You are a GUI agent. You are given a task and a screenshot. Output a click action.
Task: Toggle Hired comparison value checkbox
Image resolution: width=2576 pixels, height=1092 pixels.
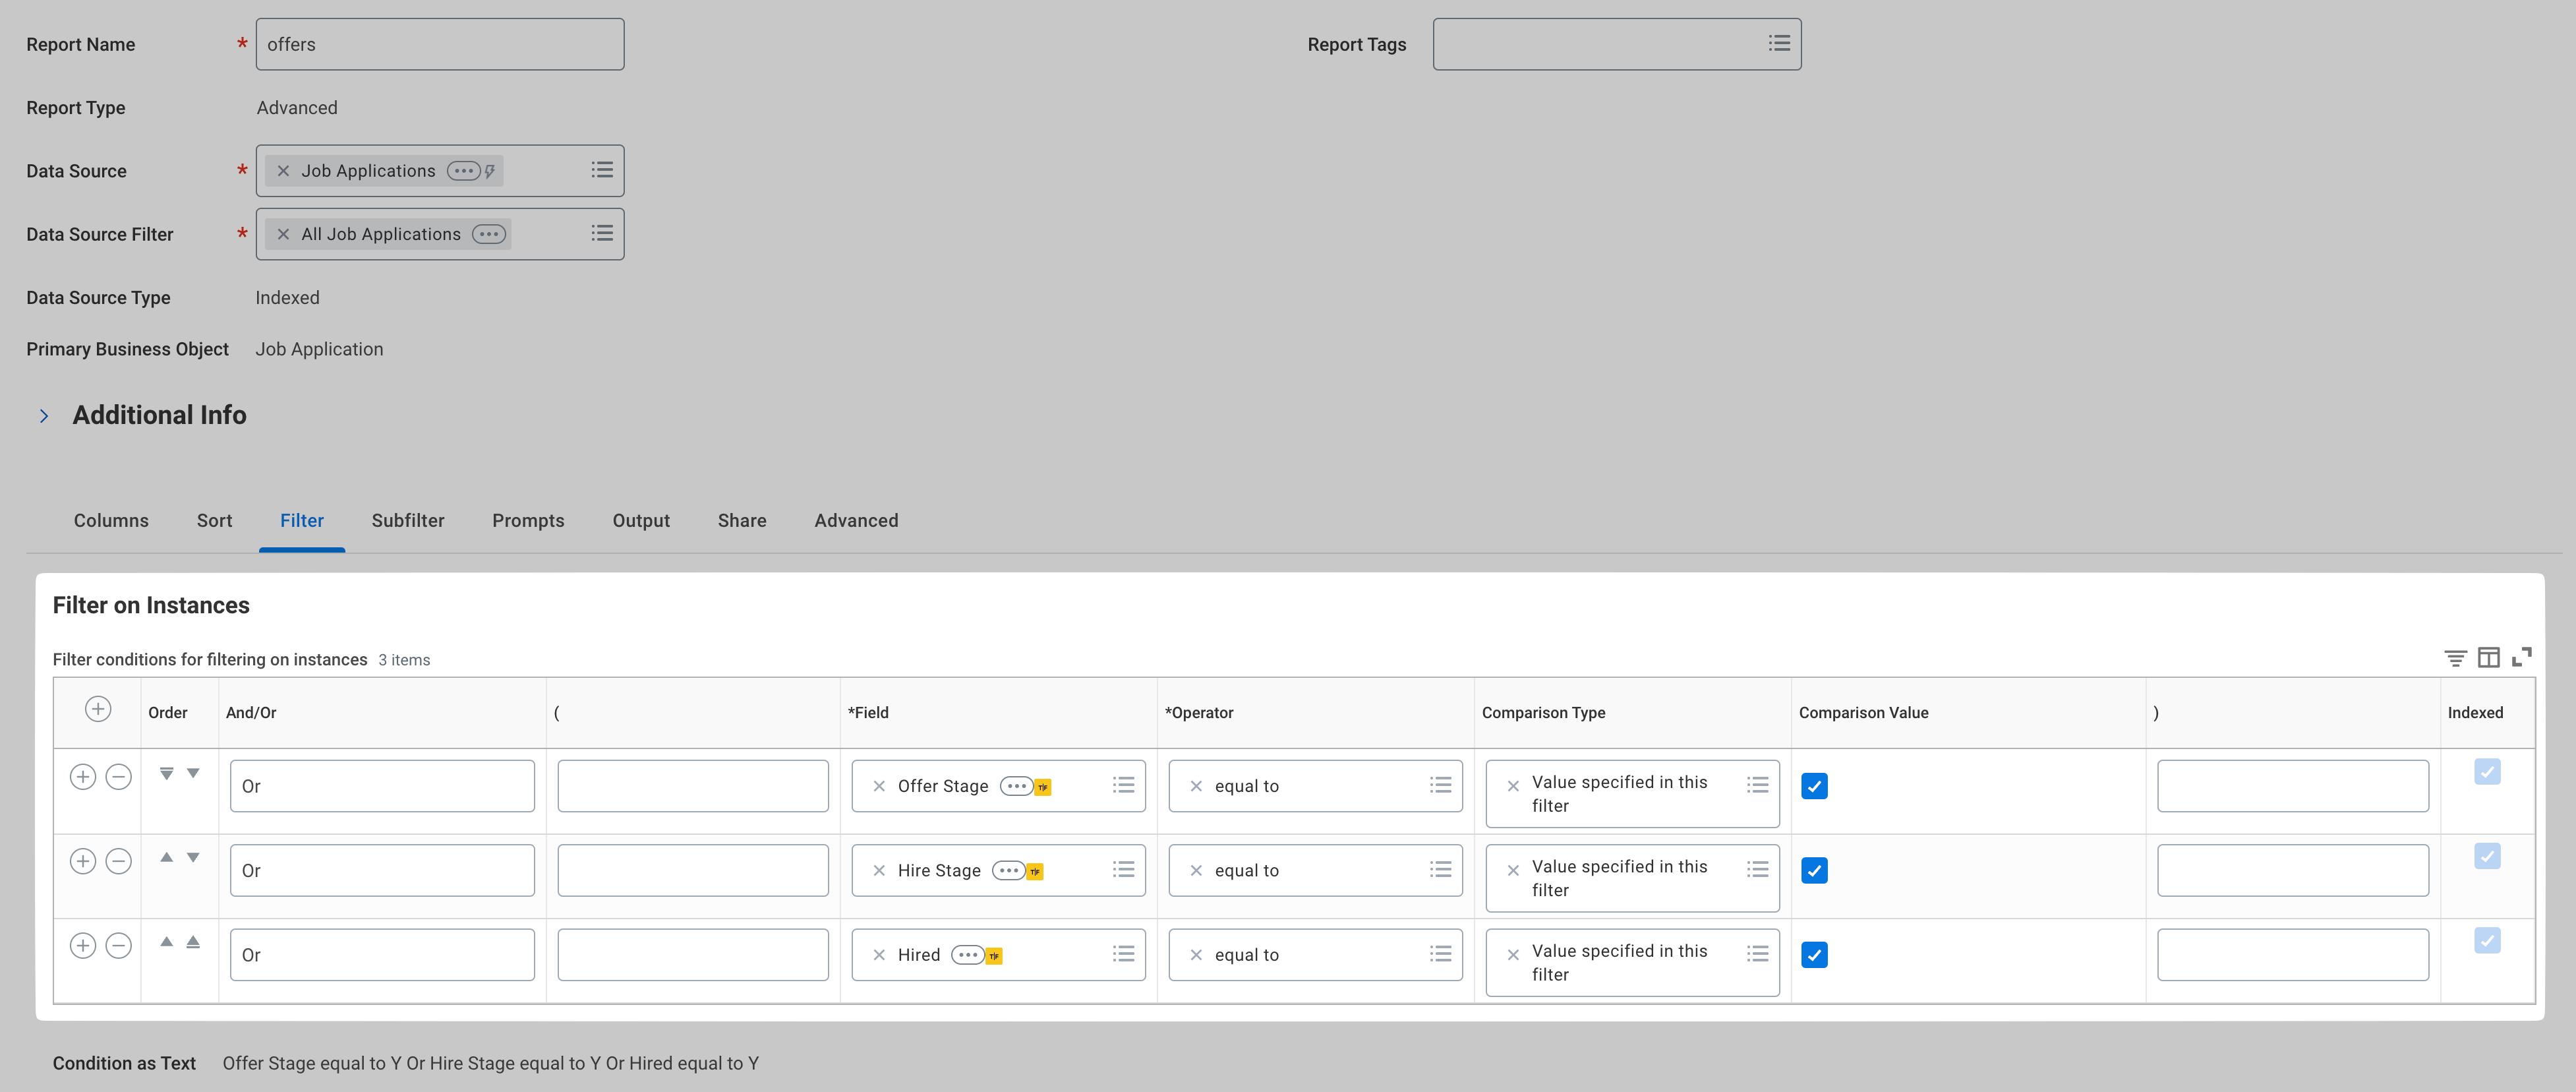[1814, 955]
